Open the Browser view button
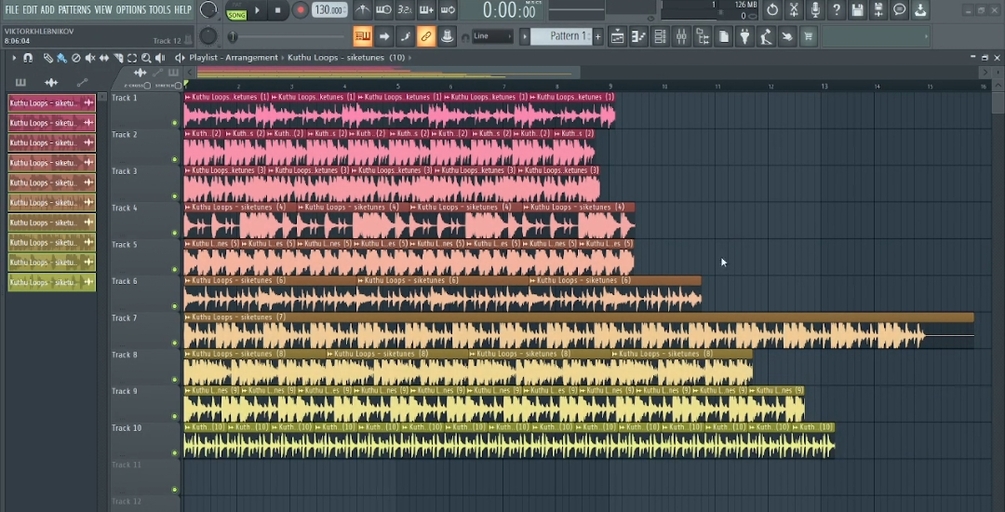 [x=702, y=37]
